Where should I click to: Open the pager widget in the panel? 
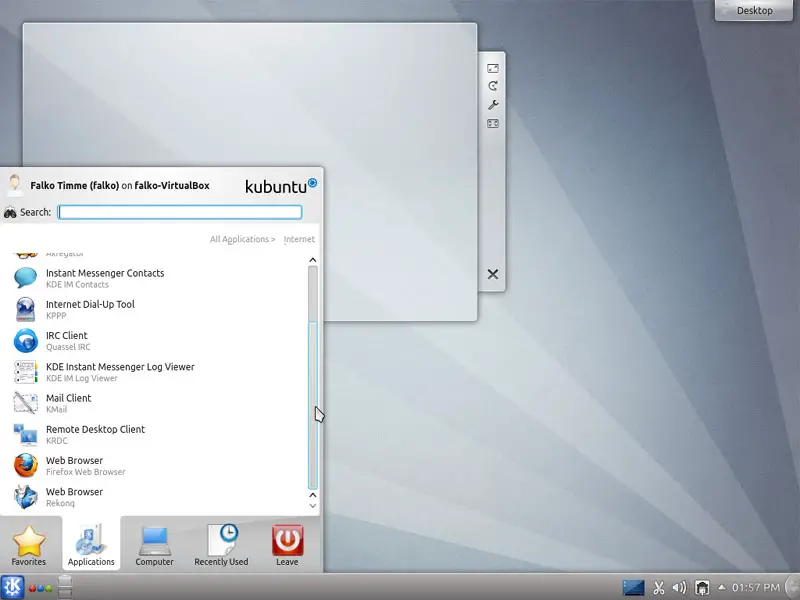click(65, 587)
